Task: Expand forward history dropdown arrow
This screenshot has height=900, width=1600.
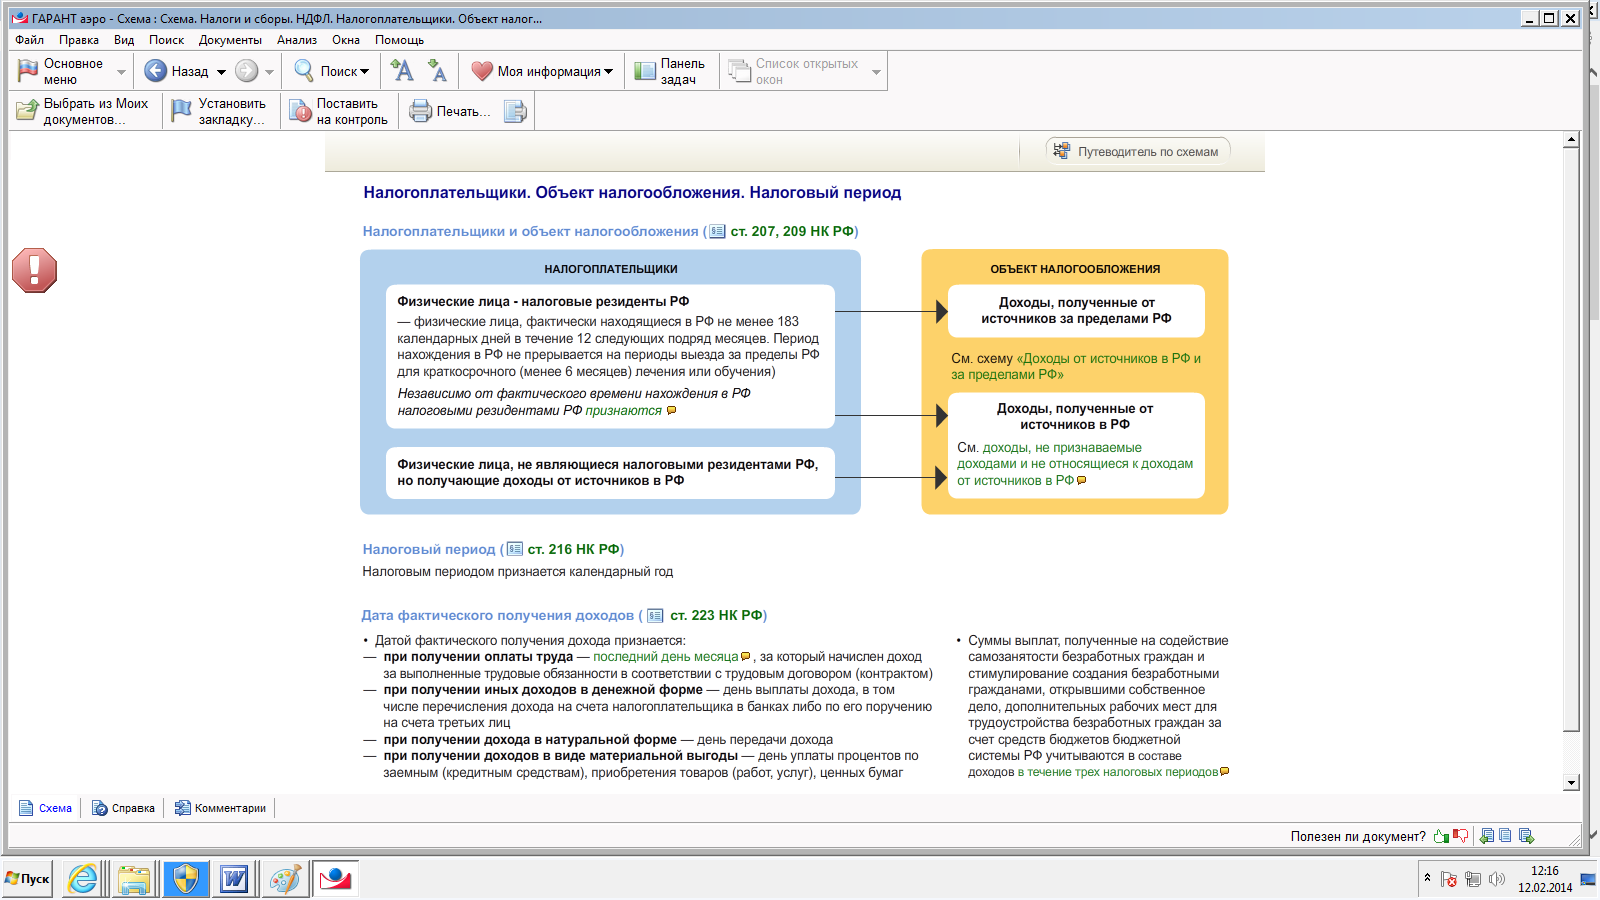Action: (269, 72)
